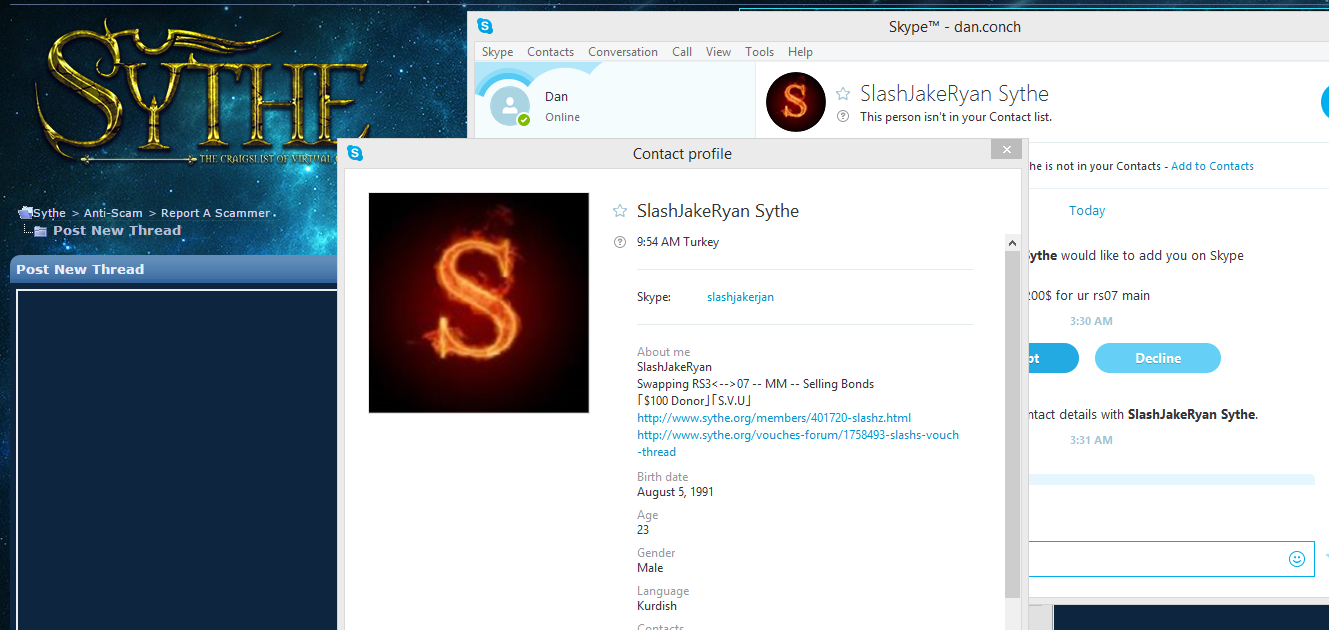This screenshot has width=1329, height=630.
Task: Click in the Post New Thread text area
Action: (x=177, y=460)
